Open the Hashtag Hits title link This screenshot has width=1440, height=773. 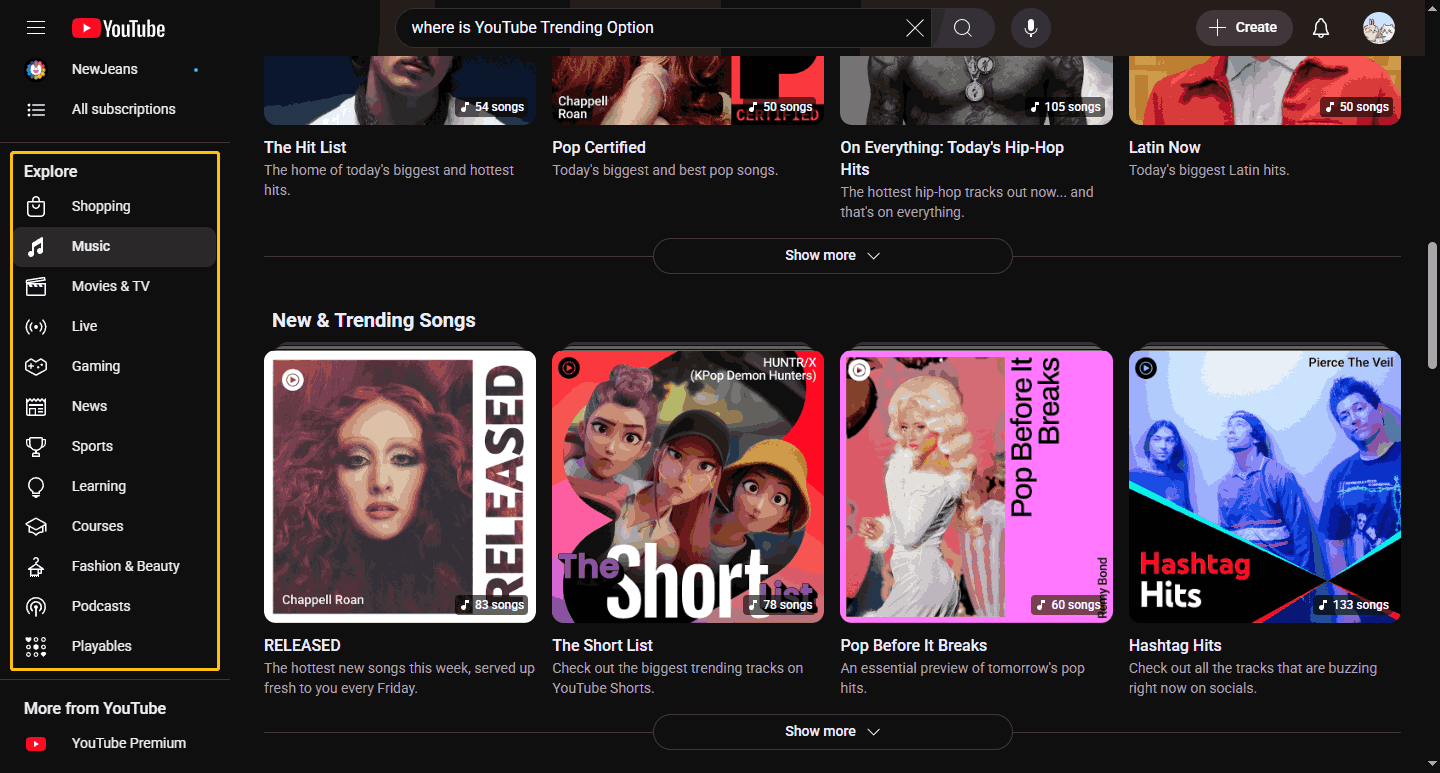tap(1175, 645)
